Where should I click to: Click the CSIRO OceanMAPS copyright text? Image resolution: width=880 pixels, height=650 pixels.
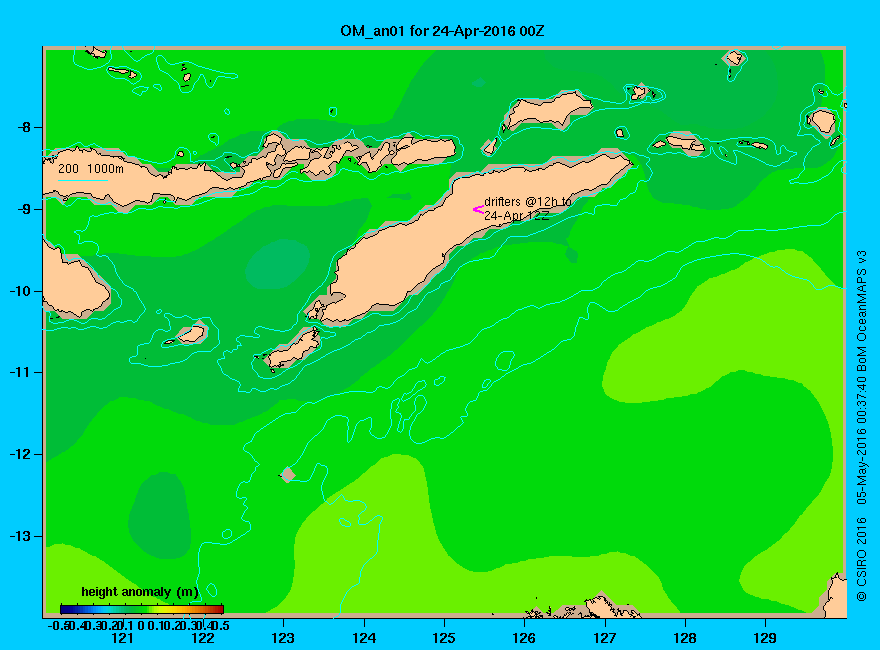(x=861, y=427)
